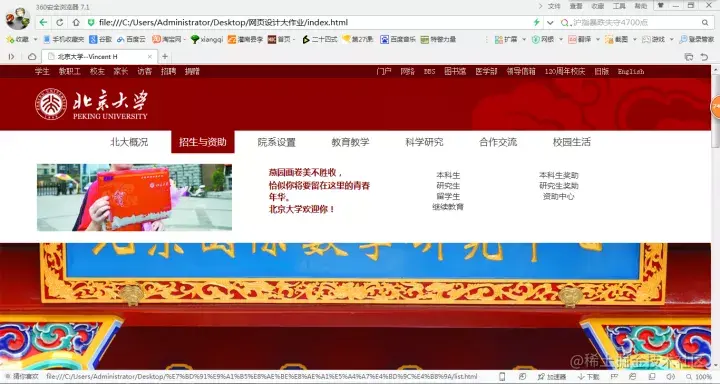The width and height of the screenshot is (720, 384).
Task: Open the user avatar profile picture
Action: tap(17, 18)
